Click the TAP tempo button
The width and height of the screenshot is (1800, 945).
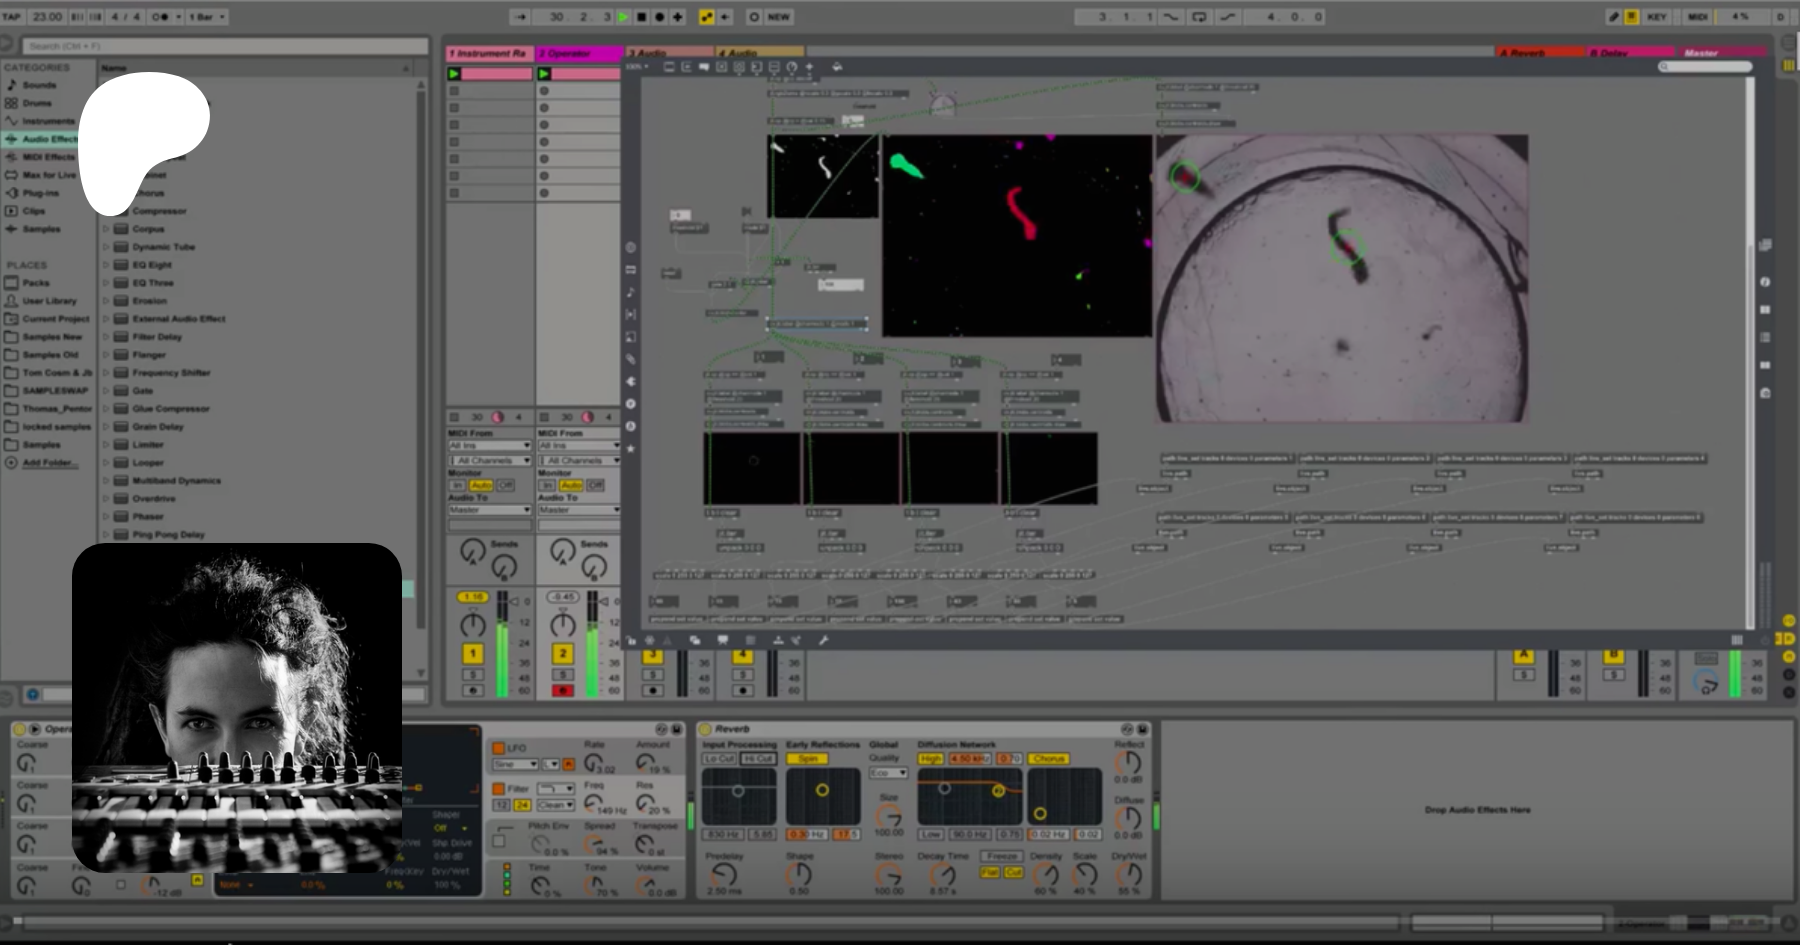(x=12, y=17)
